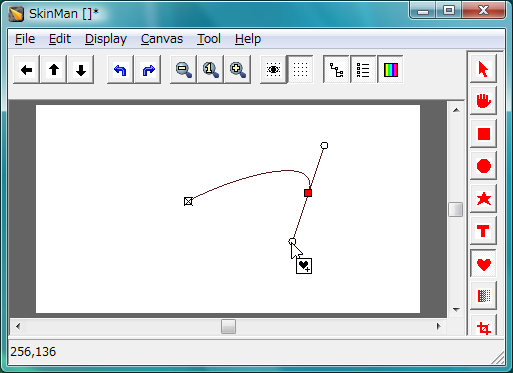Click the blue undo arrow button
This screenshot has width=513, height=373.
click(x=120, y=70)
